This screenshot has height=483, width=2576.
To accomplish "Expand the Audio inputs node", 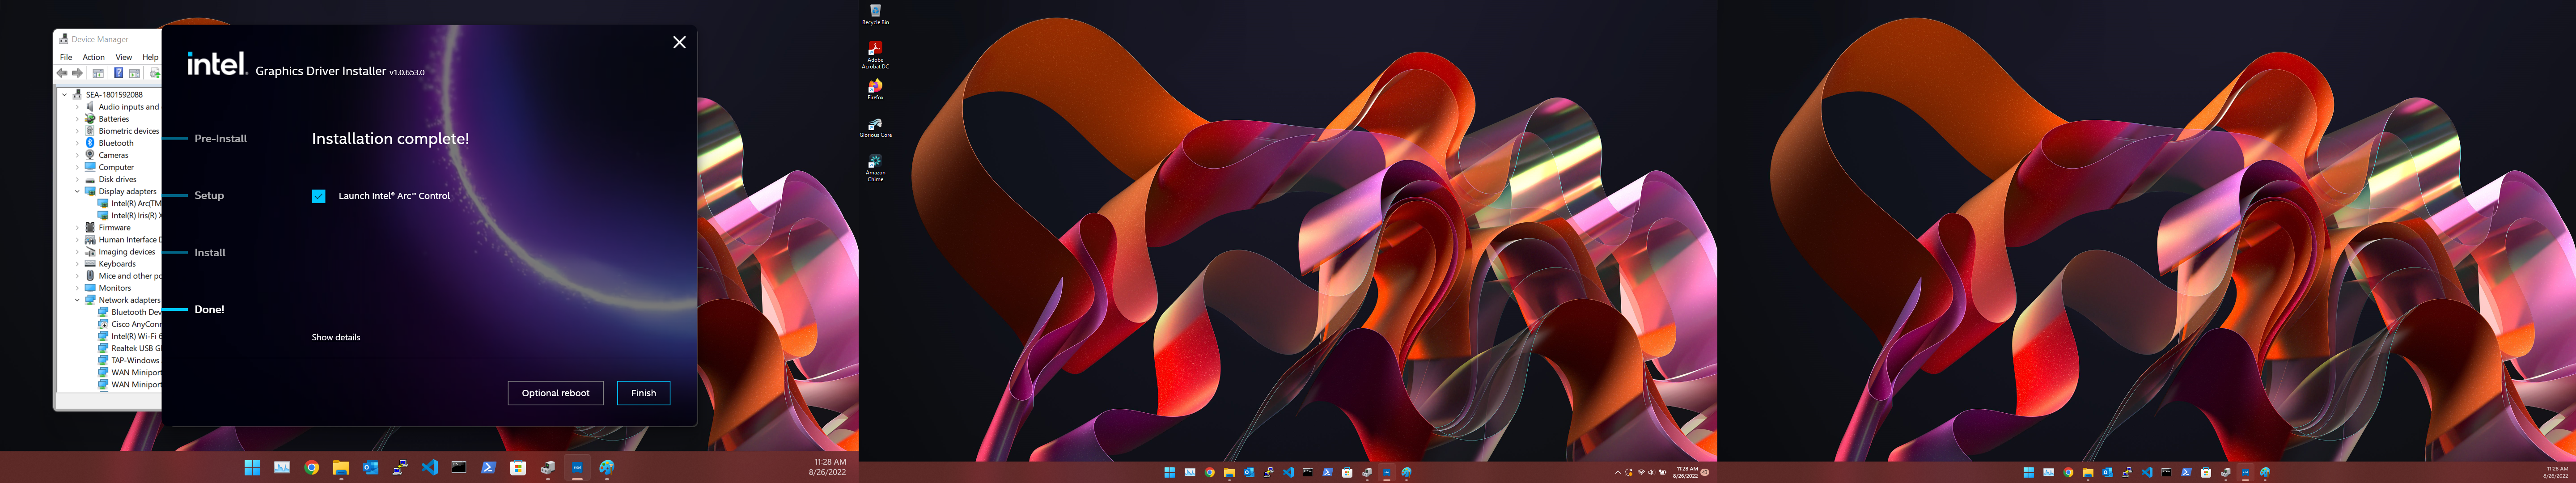I will click(77, 107).
